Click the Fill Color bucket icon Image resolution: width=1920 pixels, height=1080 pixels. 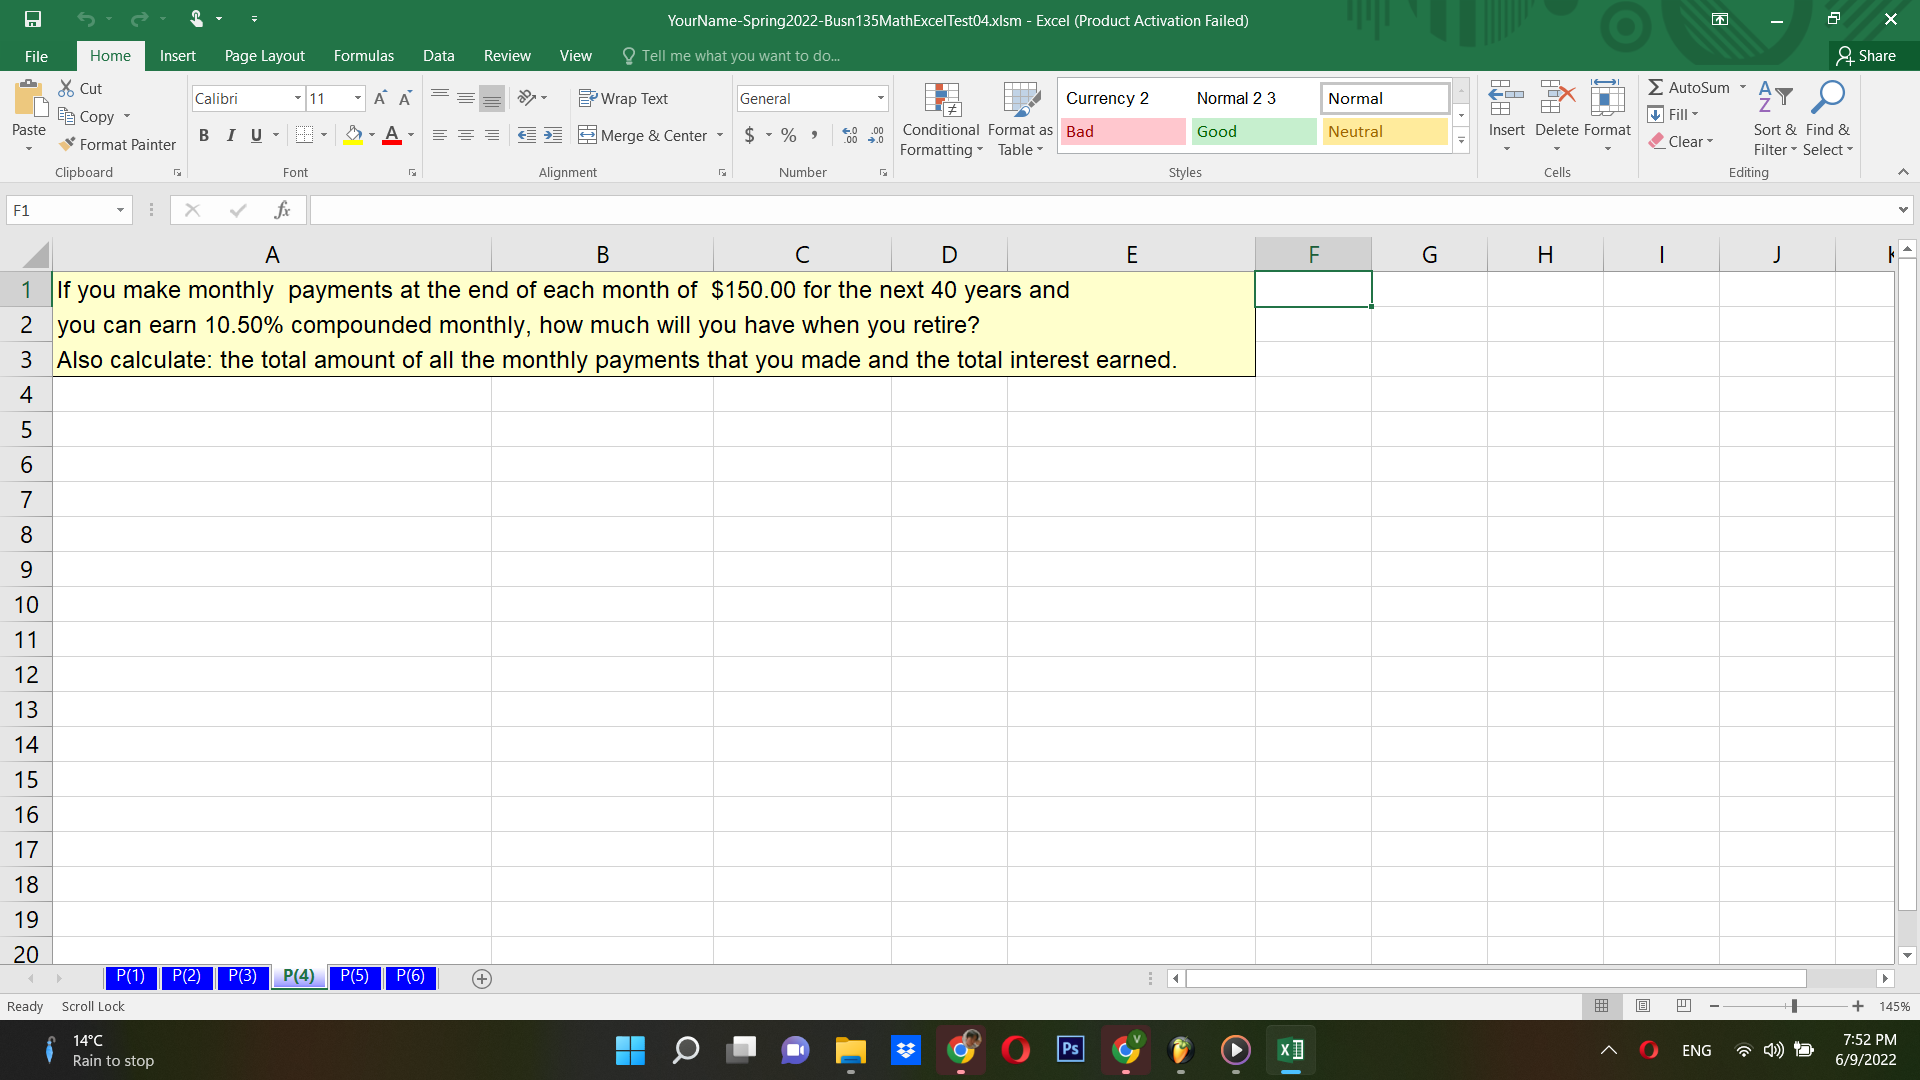[353, 135]
